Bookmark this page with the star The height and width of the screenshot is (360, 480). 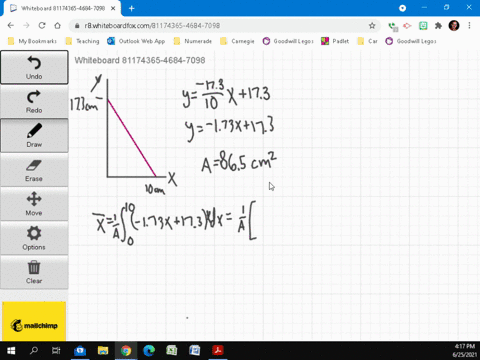[x=372, y=26]
